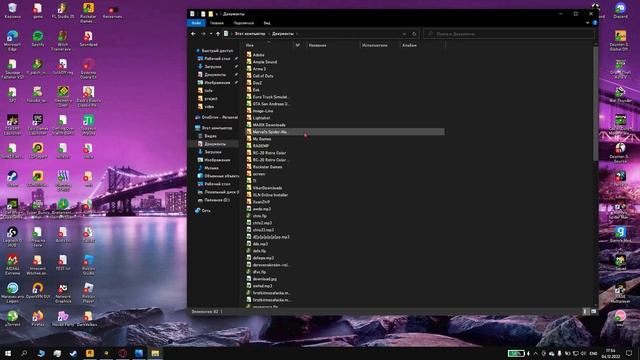Select the Rockstar Games folder in list
Image resolution: width=640 pixels, height=360 pixels.
[264, 167]
